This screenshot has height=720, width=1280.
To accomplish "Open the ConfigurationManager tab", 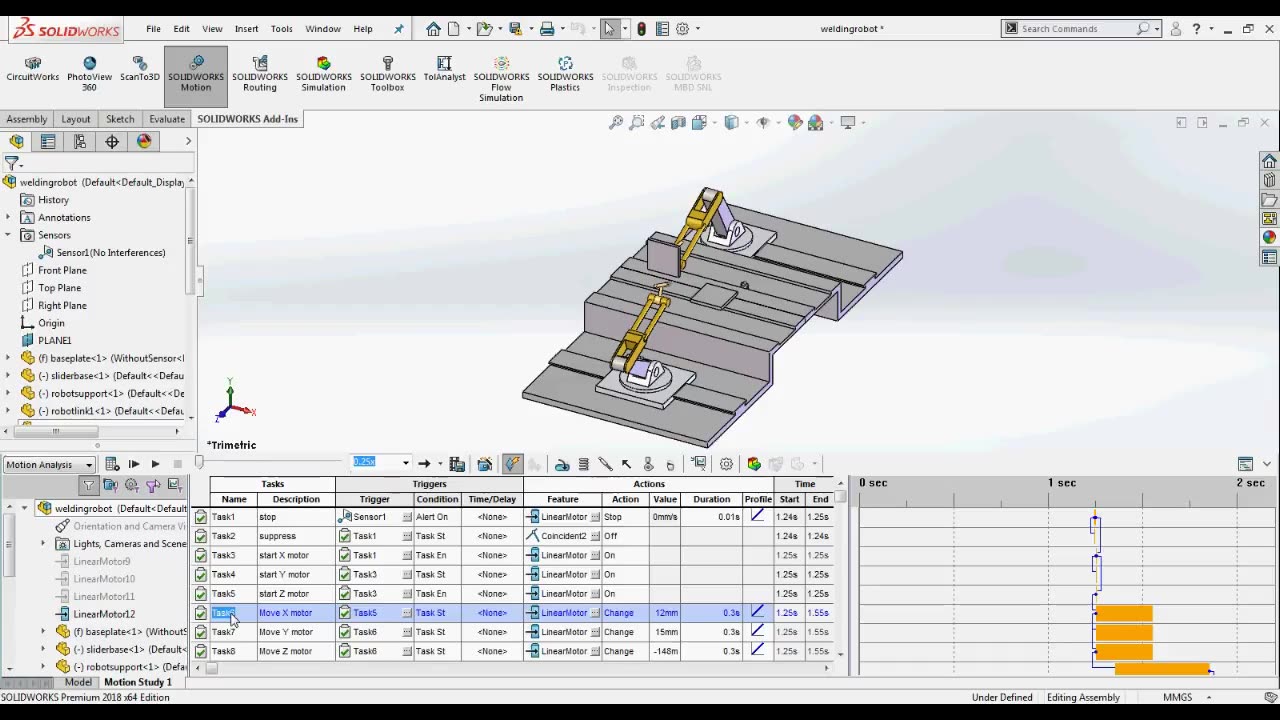I will 80,142.
